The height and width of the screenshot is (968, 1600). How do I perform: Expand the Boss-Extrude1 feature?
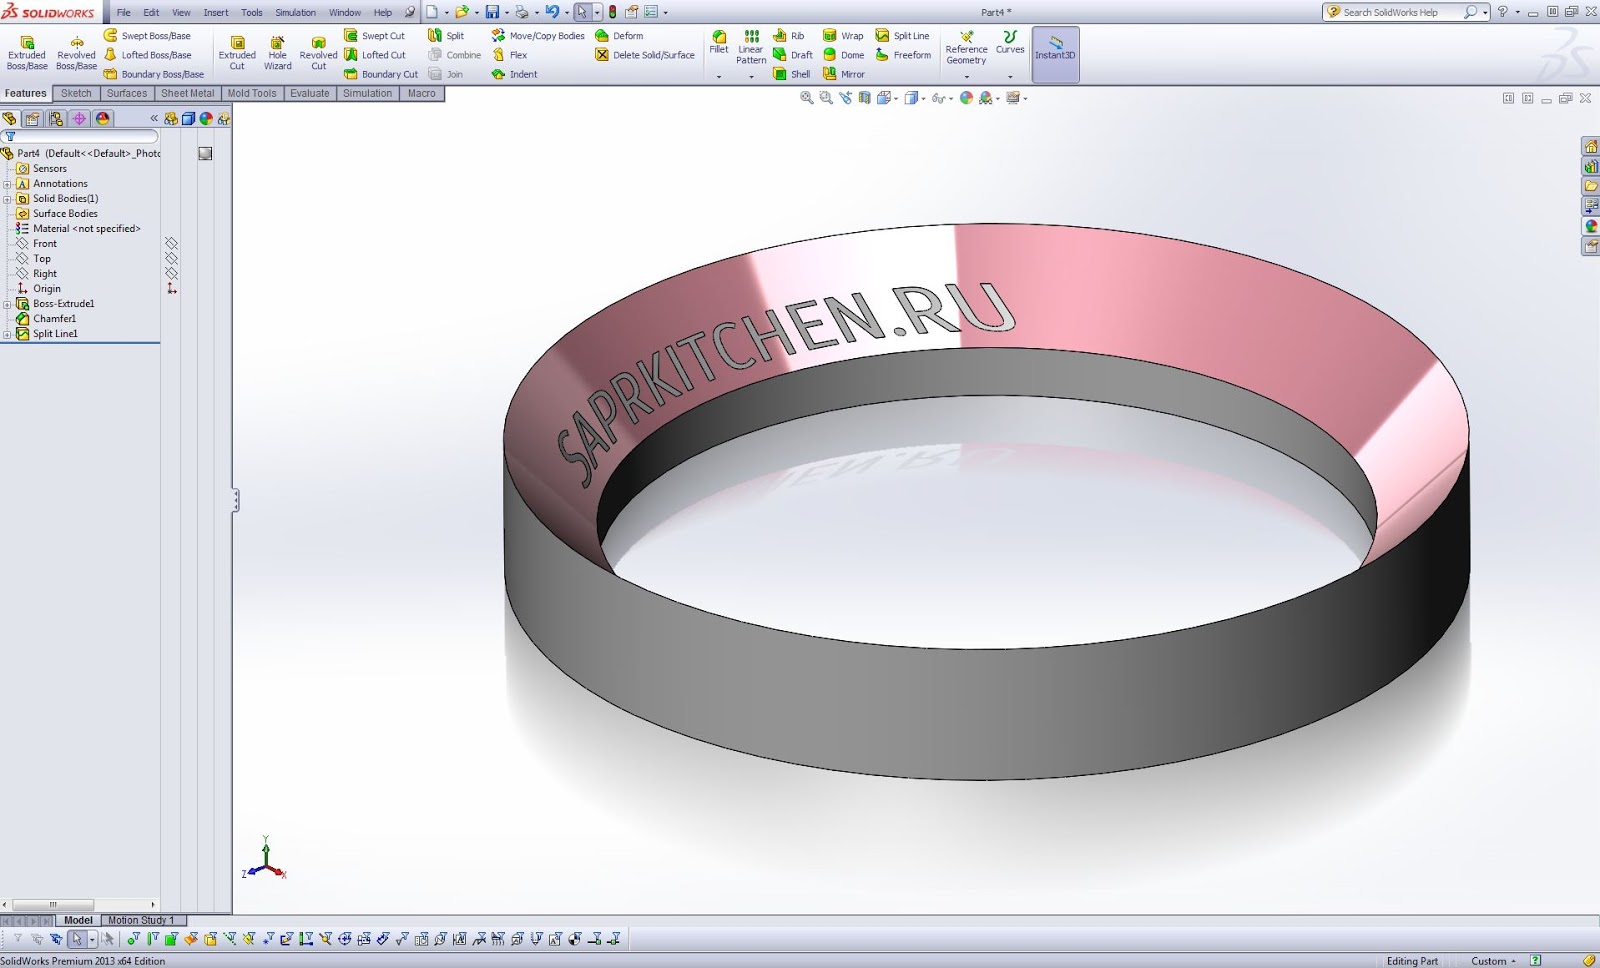7,304
